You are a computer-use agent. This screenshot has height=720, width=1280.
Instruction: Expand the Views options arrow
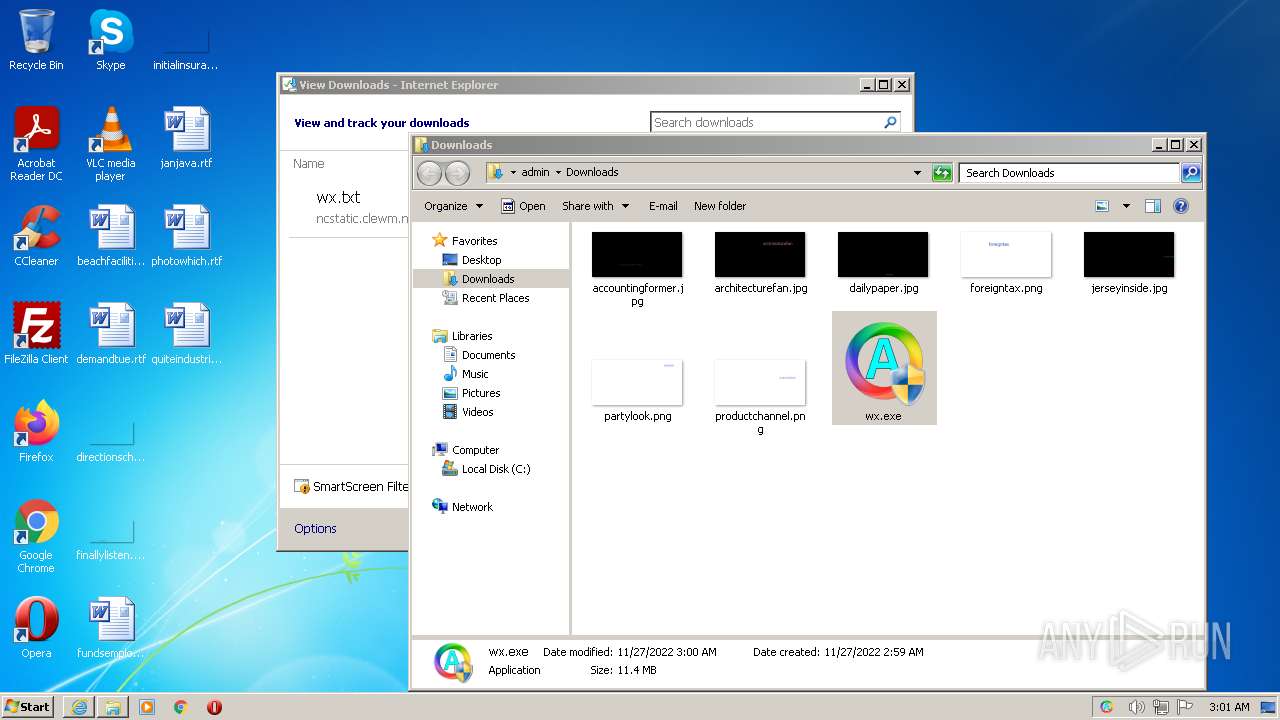(1126, 206)
